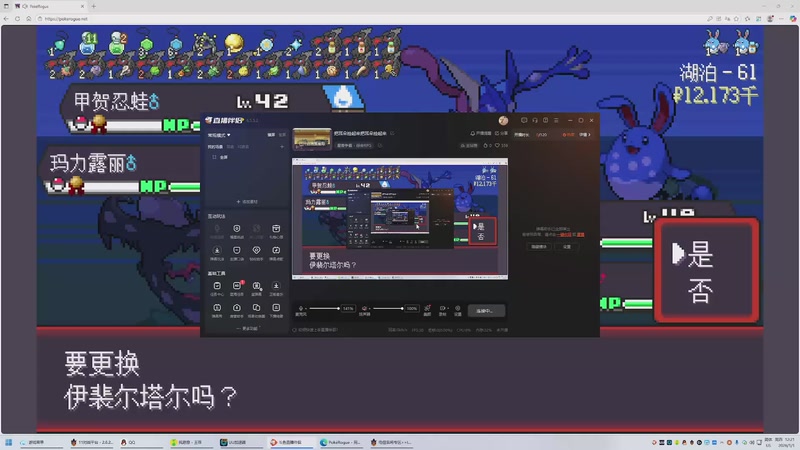The width and height of the screenshot is (800, 450).
Task: Adjust the microphone volume slider
Action: [x=324, y=308]
